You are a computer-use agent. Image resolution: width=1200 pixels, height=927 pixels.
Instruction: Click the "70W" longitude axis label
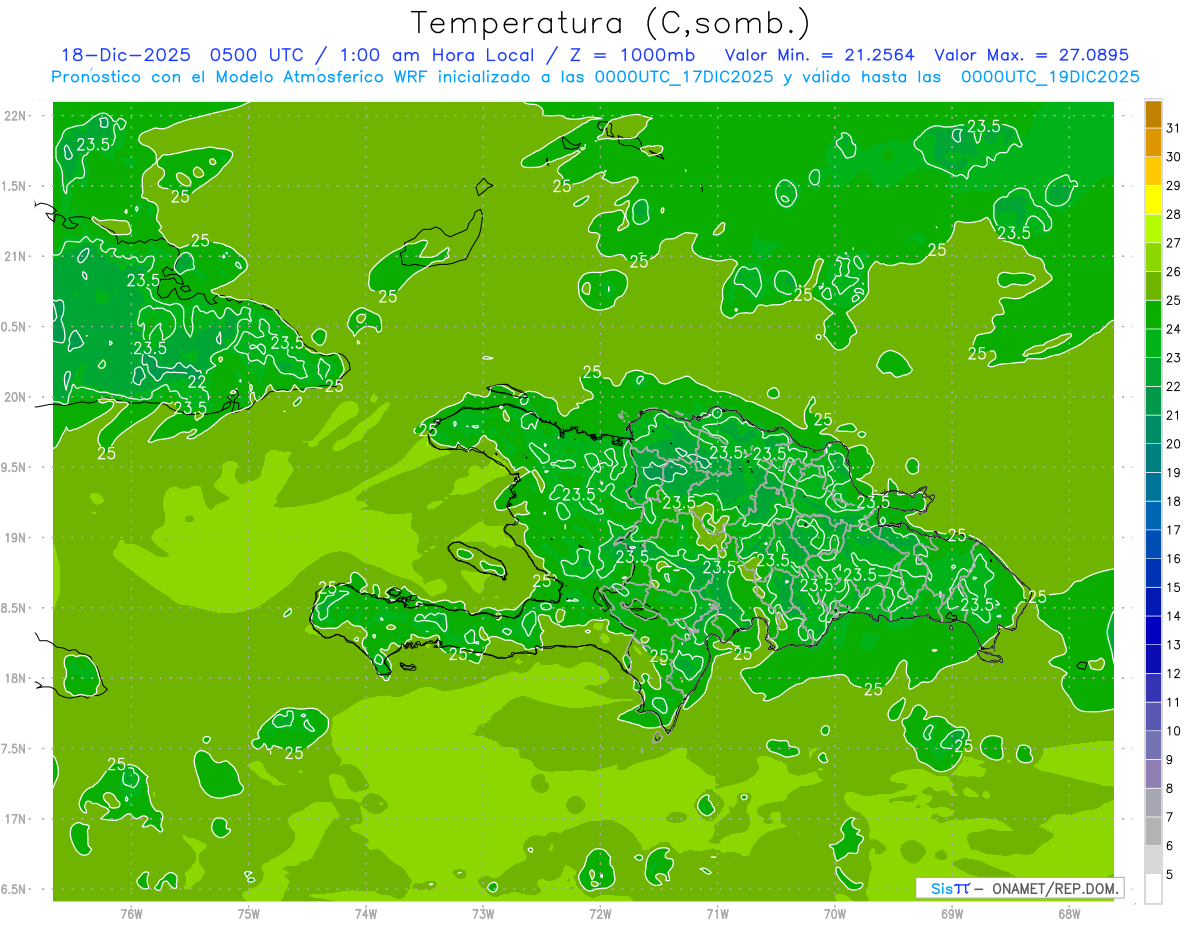coord(835,913)
